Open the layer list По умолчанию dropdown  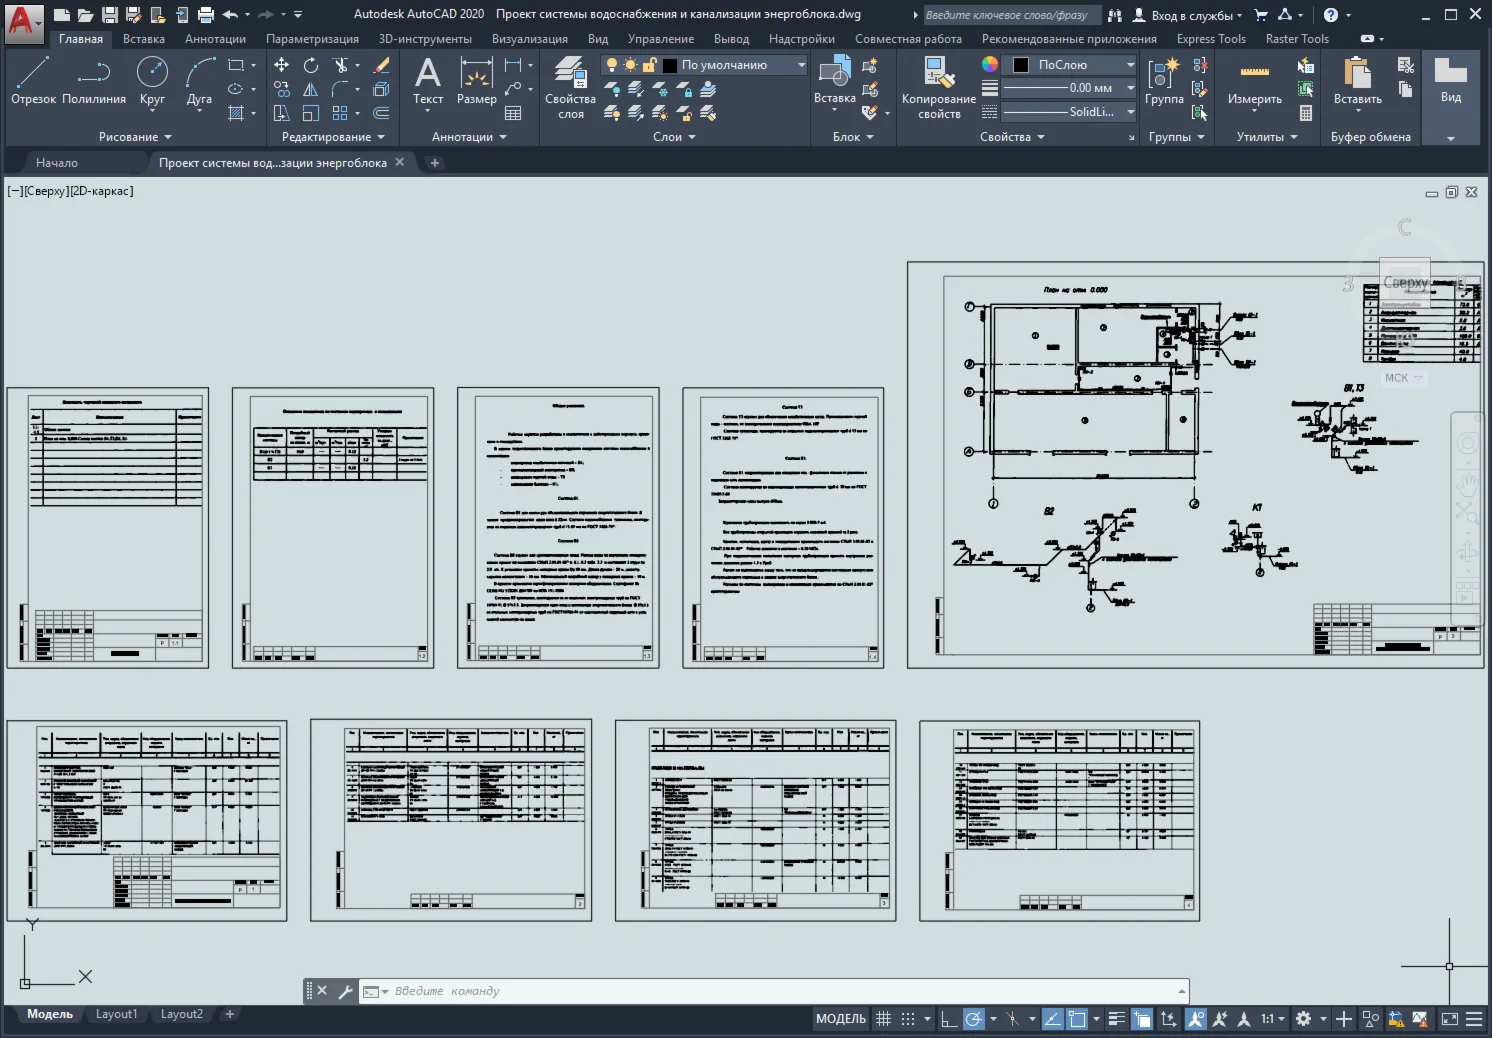click(x=705, y=65)
